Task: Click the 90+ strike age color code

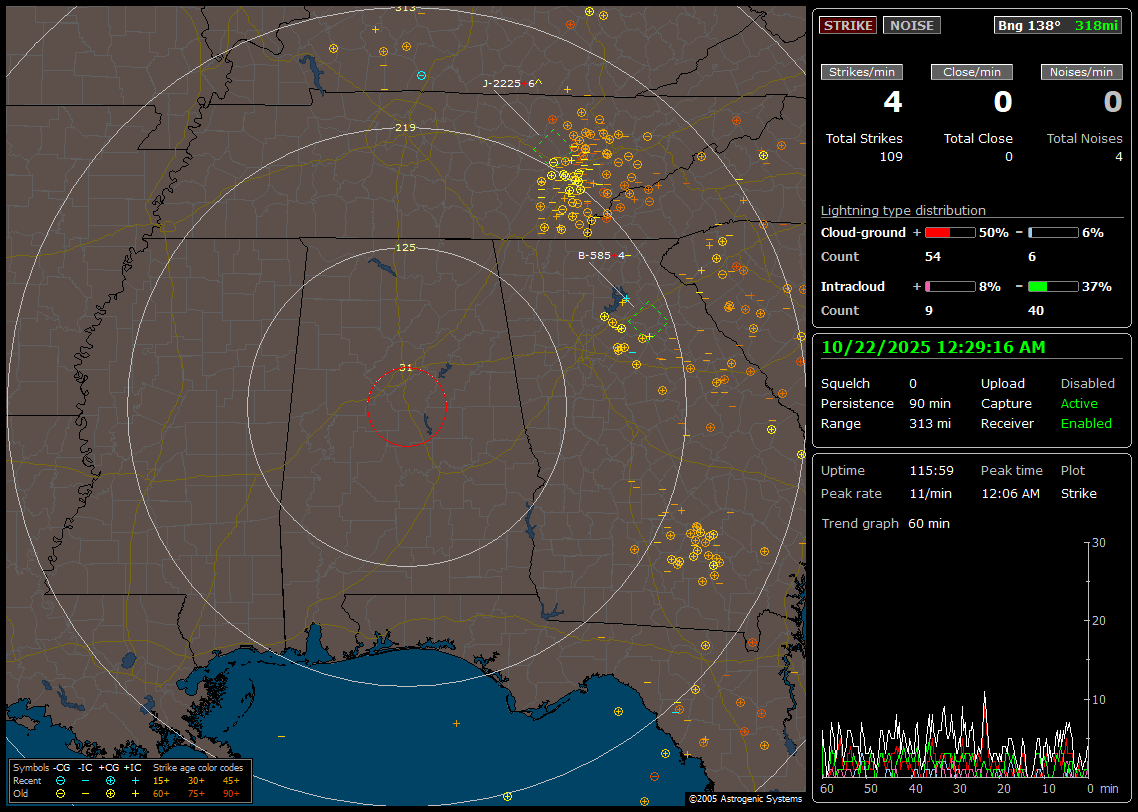Action: 231,793
